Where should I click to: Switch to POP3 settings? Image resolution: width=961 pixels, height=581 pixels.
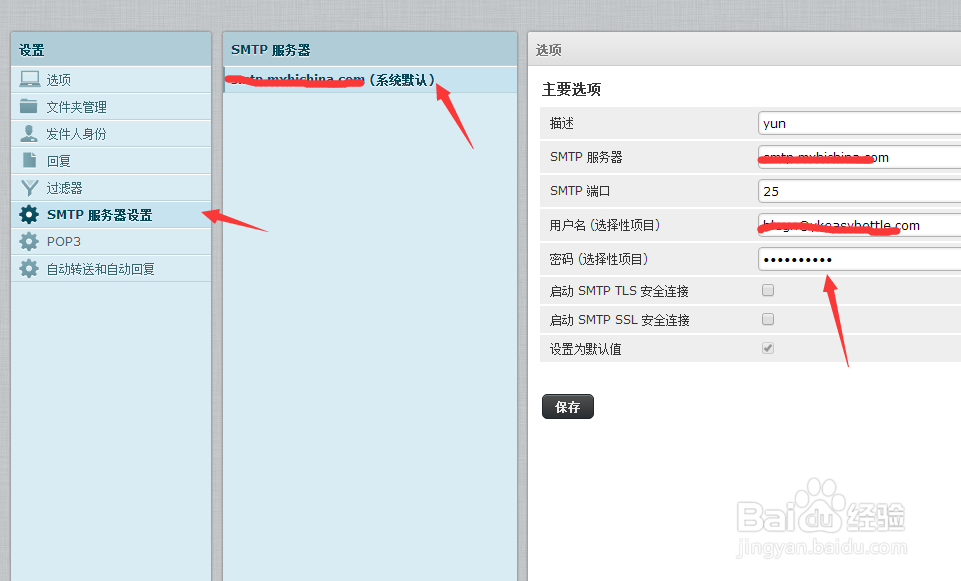point(64,241)
